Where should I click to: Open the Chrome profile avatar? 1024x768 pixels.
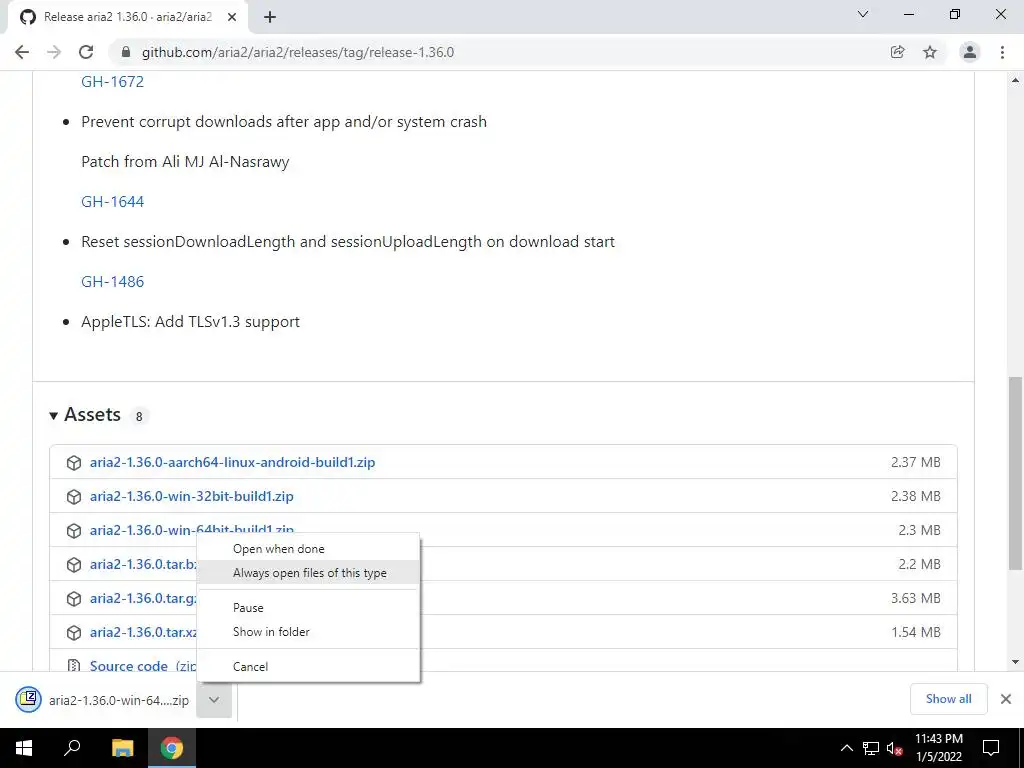pyautogui.click(x=970, y=52)
